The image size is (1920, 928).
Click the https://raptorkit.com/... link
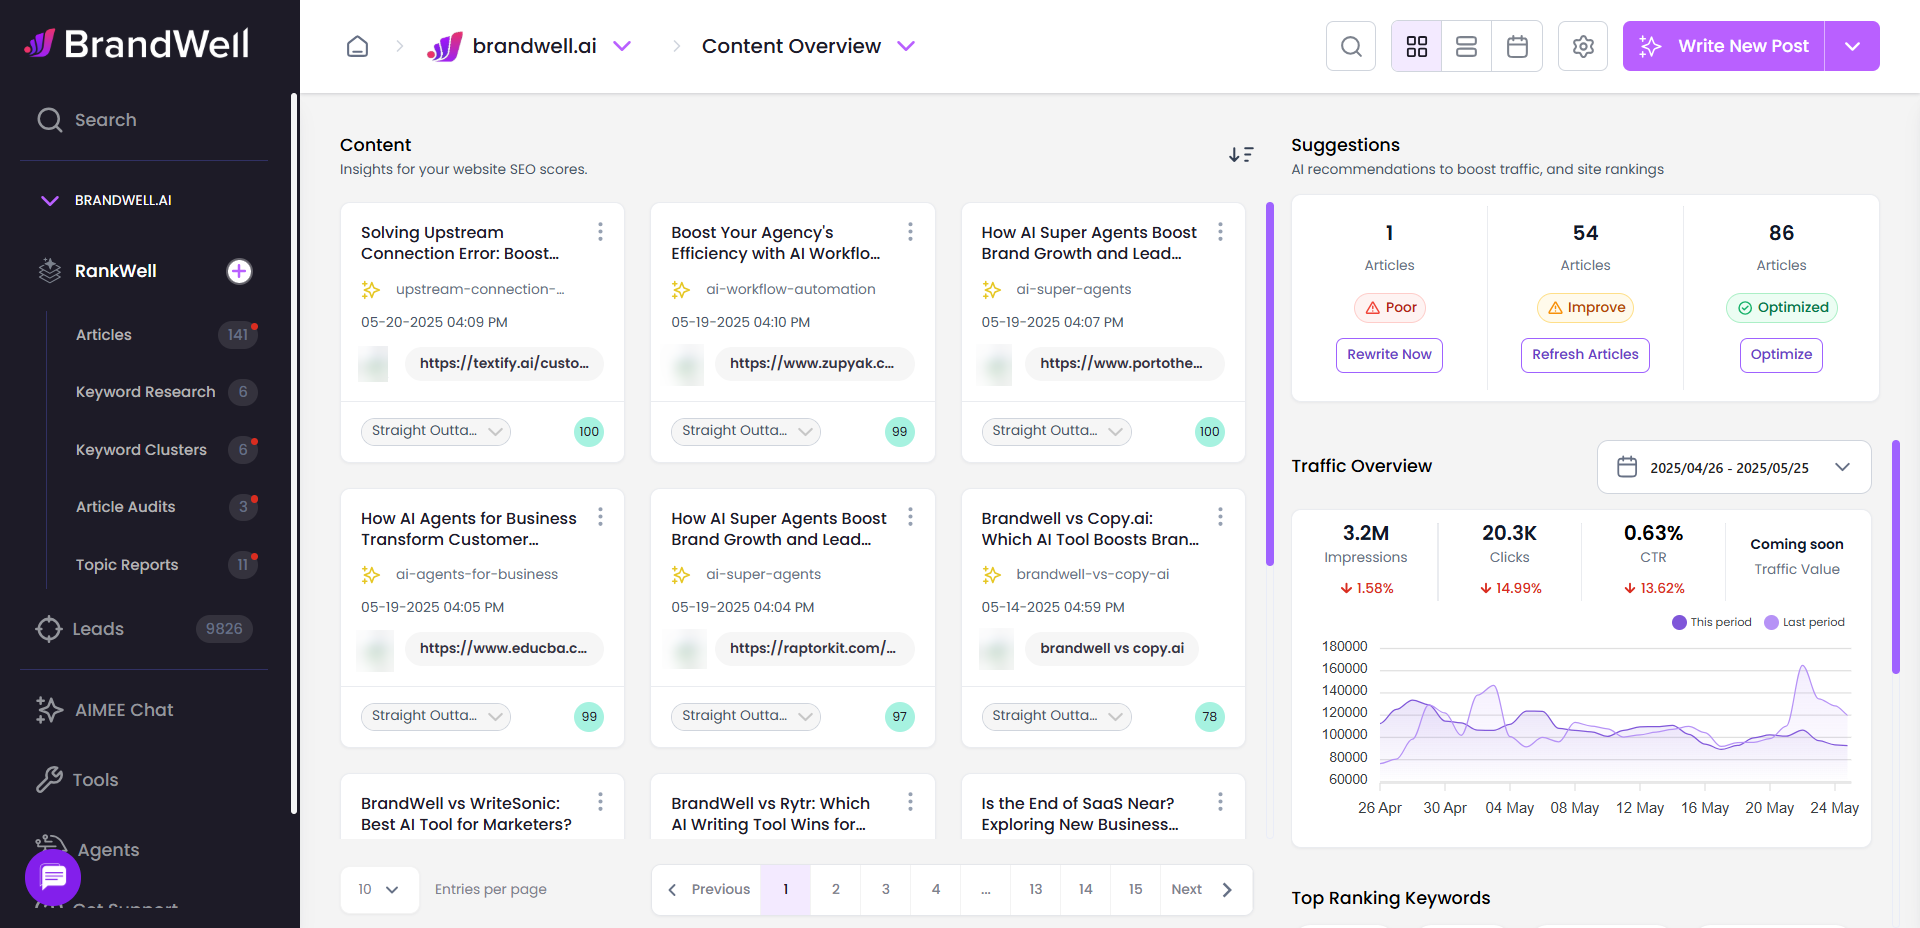[x=814, y=648]
